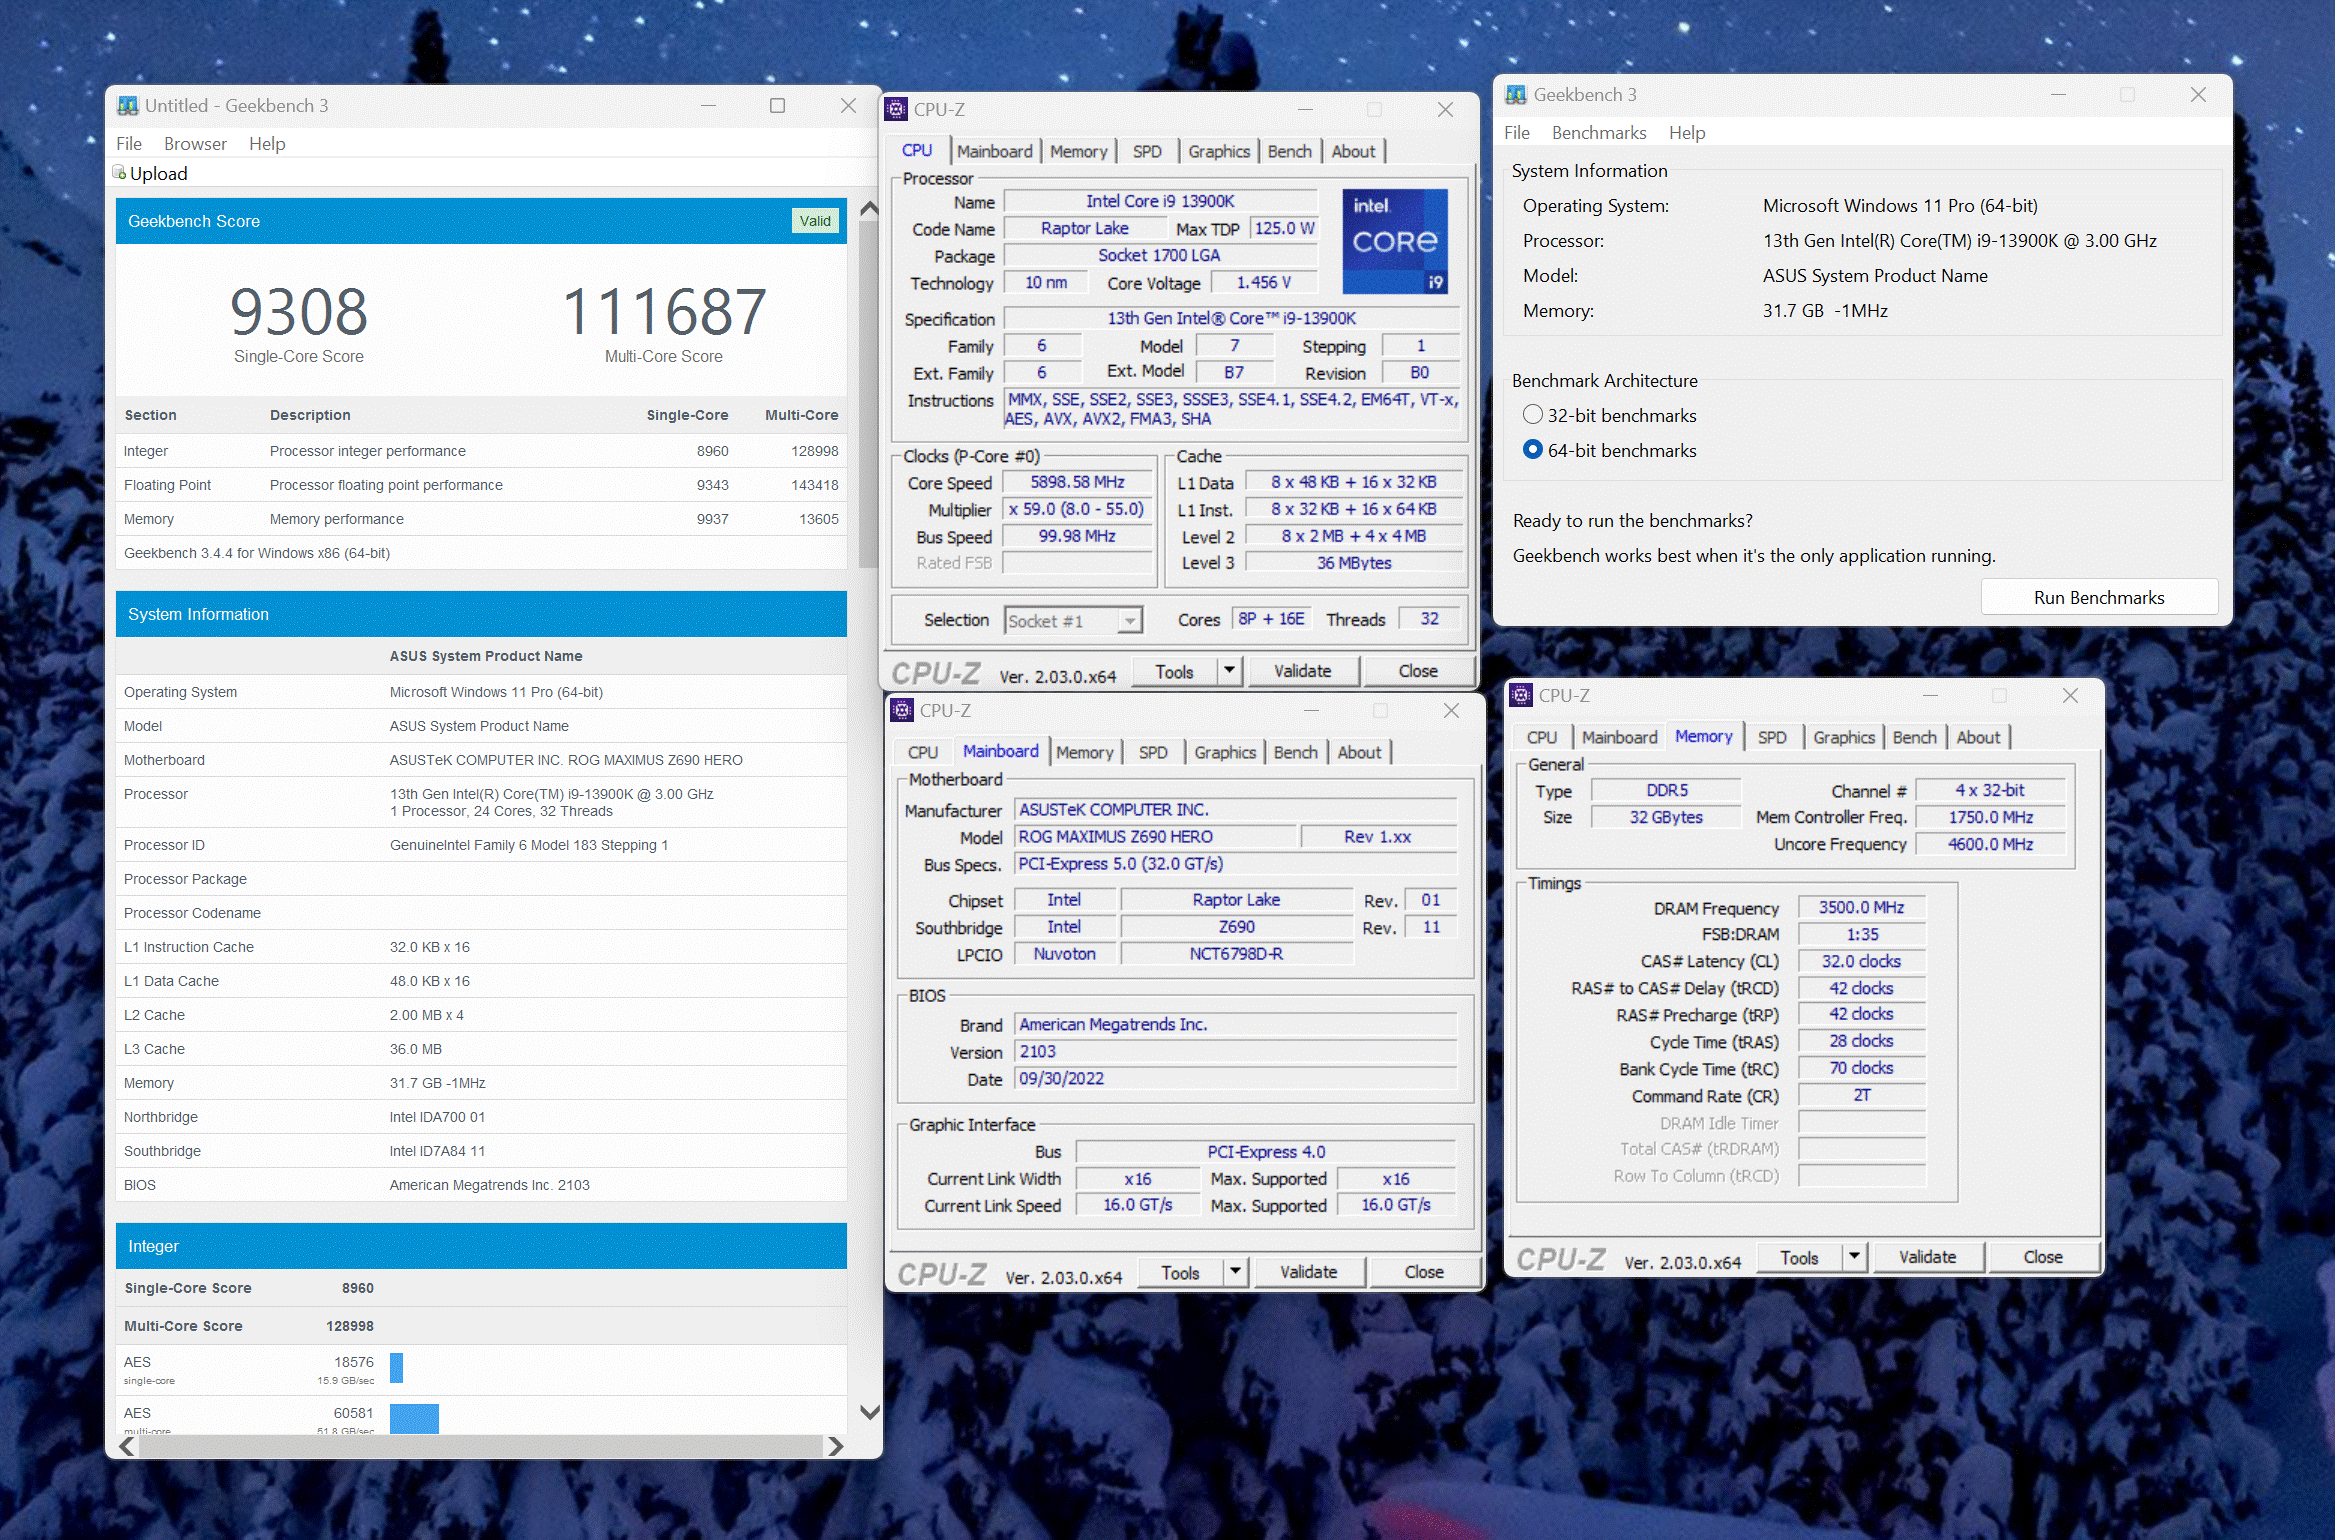Click the Valid badge on Geekbench Score
Screen dimensions: 2335x1540
click(x=814, y=221)
